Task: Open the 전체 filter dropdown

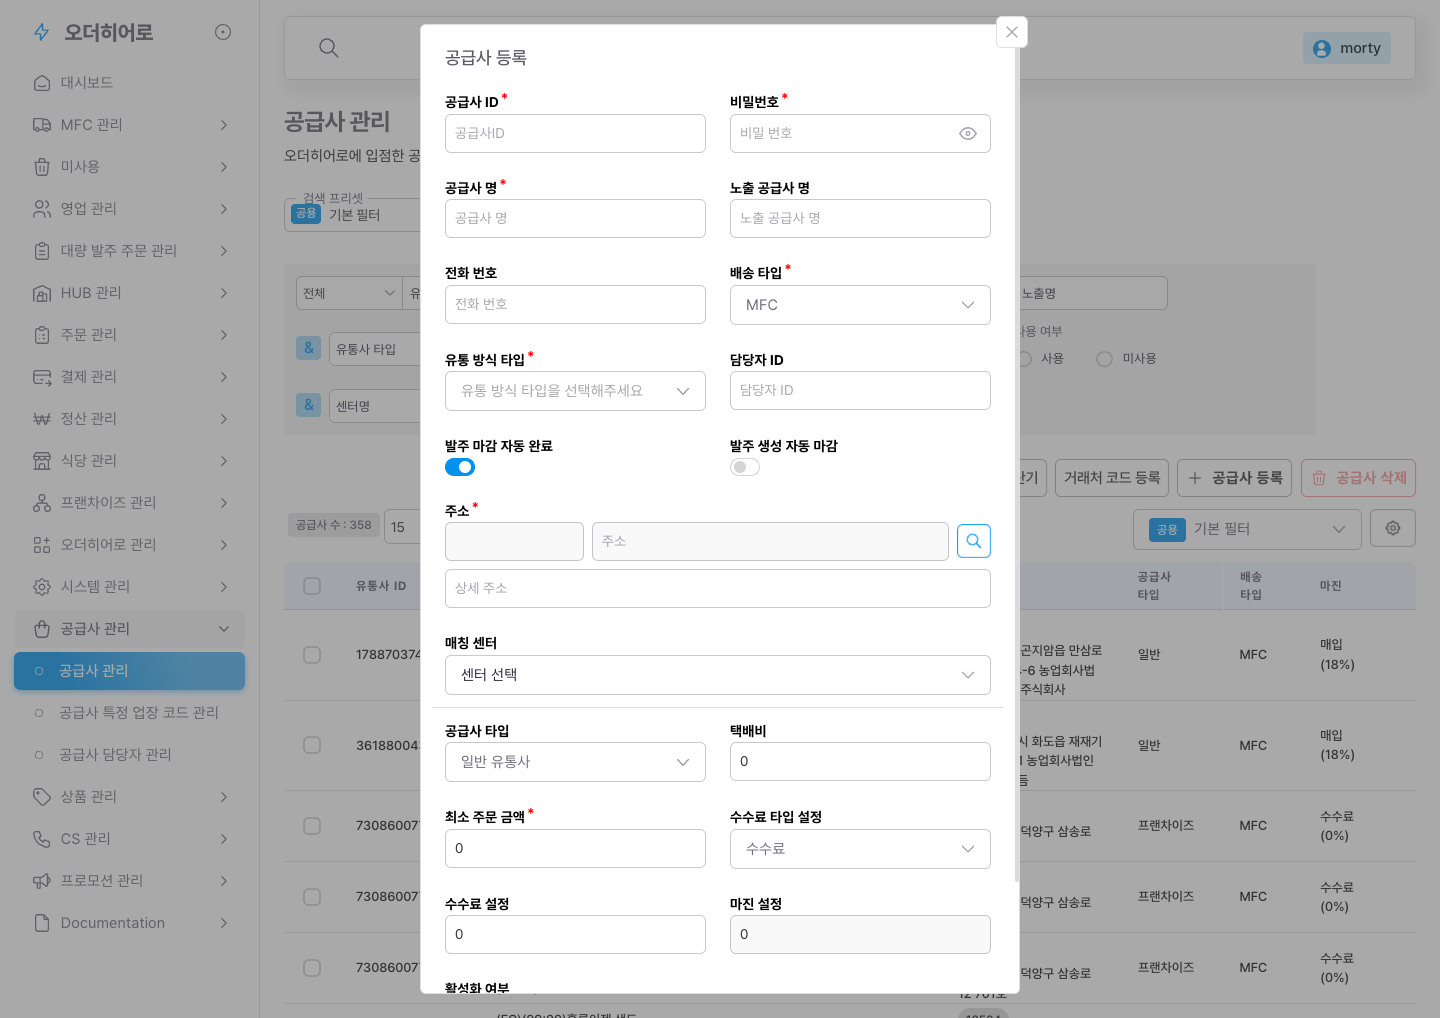Action: click(349, 293)
